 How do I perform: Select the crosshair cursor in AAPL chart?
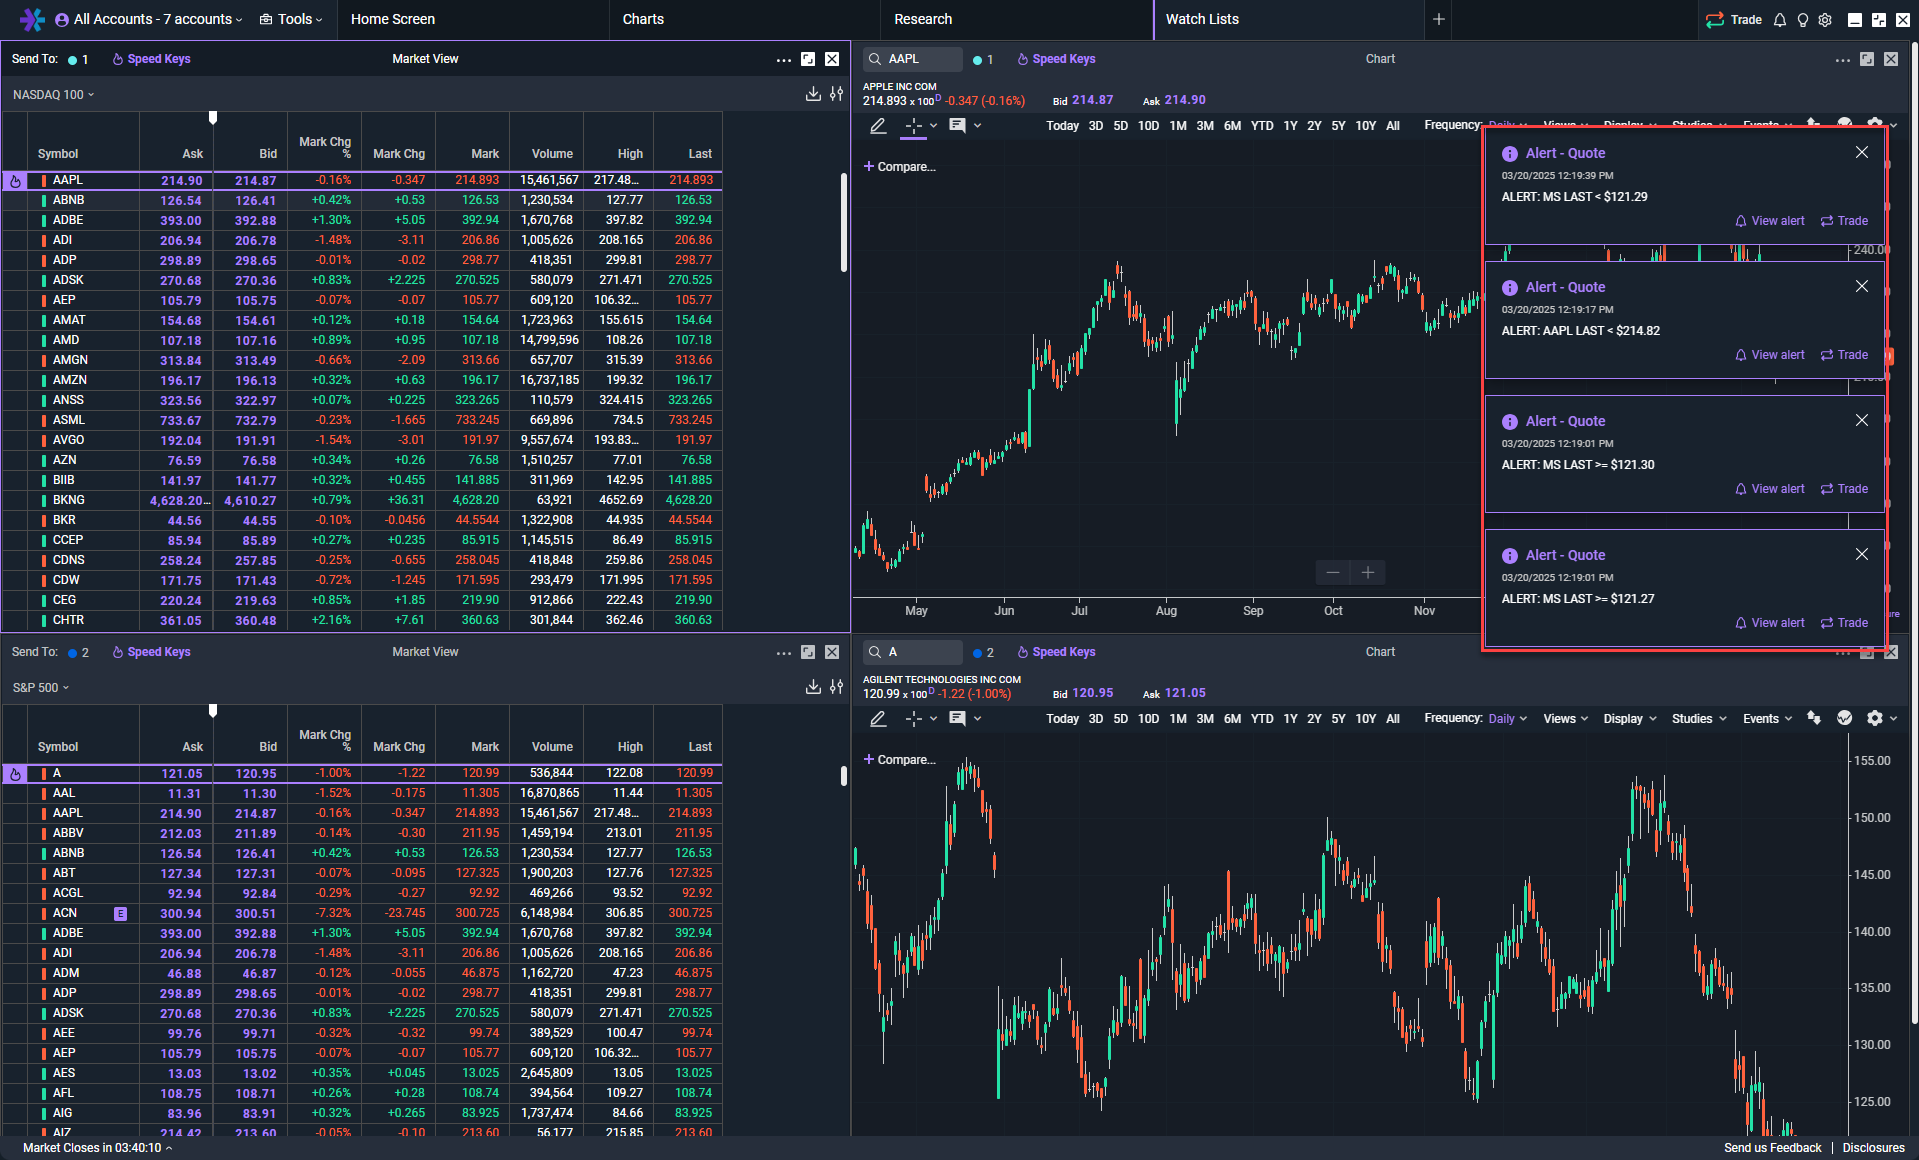click(913, 125)
